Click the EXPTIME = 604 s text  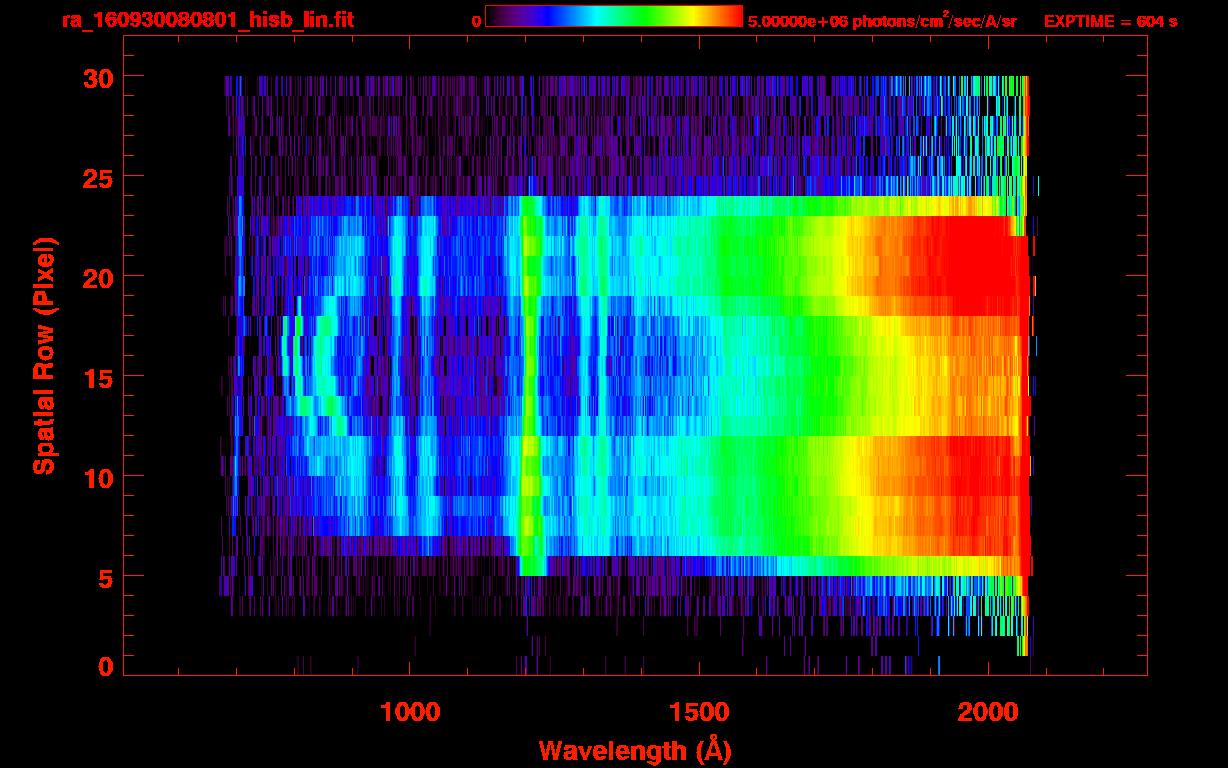coord(1110,21)
